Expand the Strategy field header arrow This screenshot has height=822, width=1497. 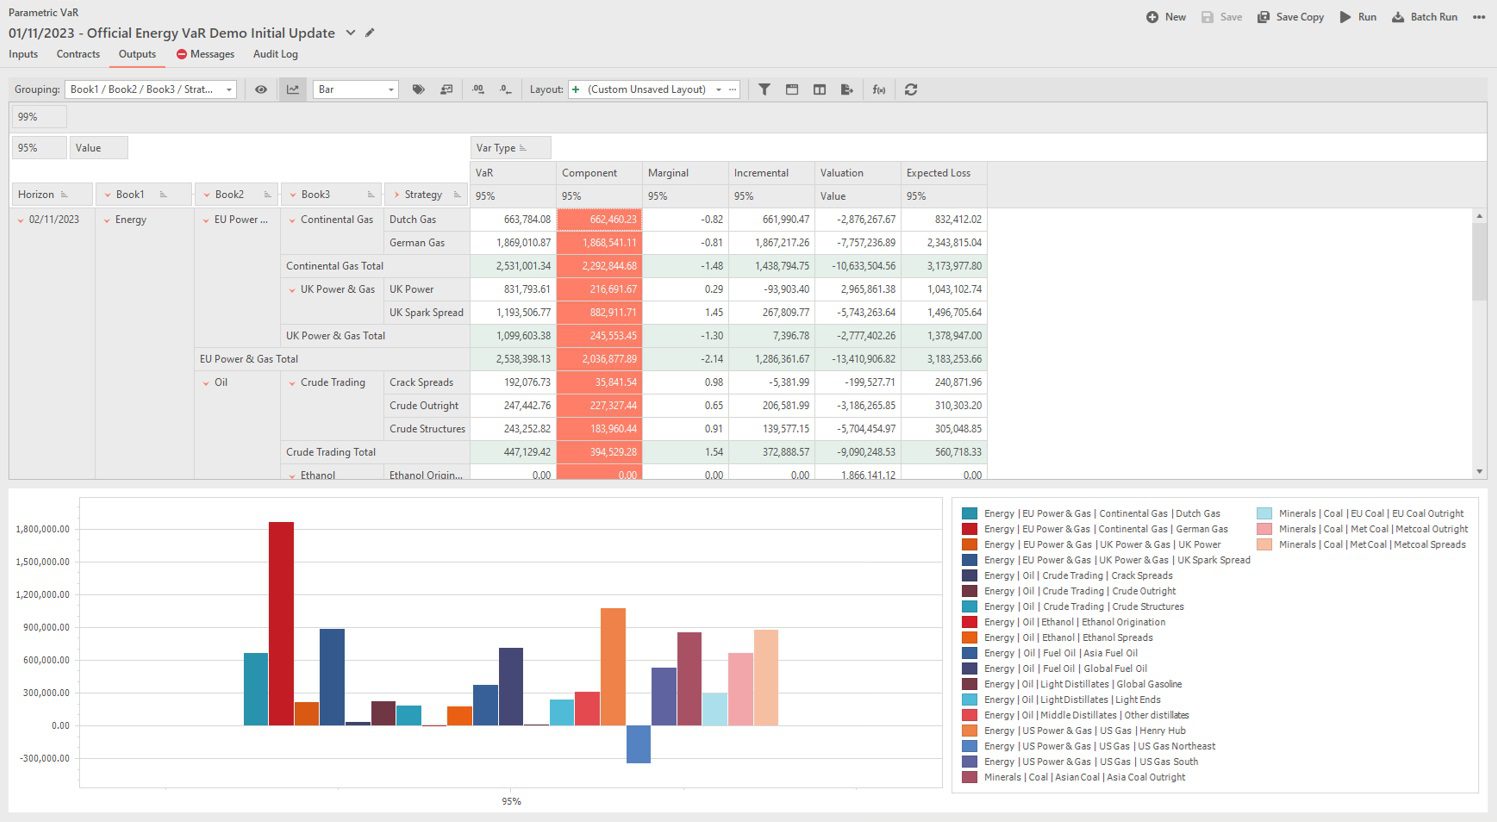tap(396, 195)
